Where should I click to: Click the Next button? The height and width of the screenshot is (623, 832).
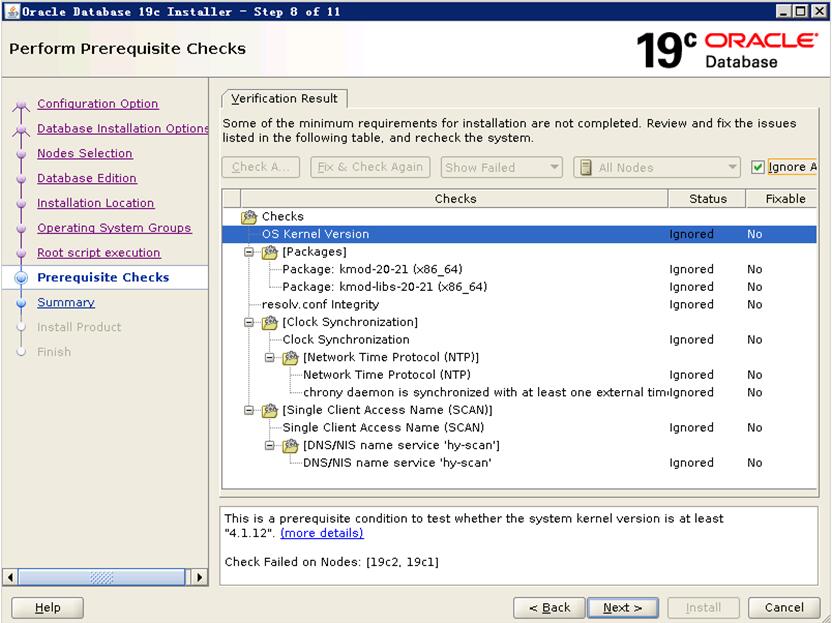623,608
